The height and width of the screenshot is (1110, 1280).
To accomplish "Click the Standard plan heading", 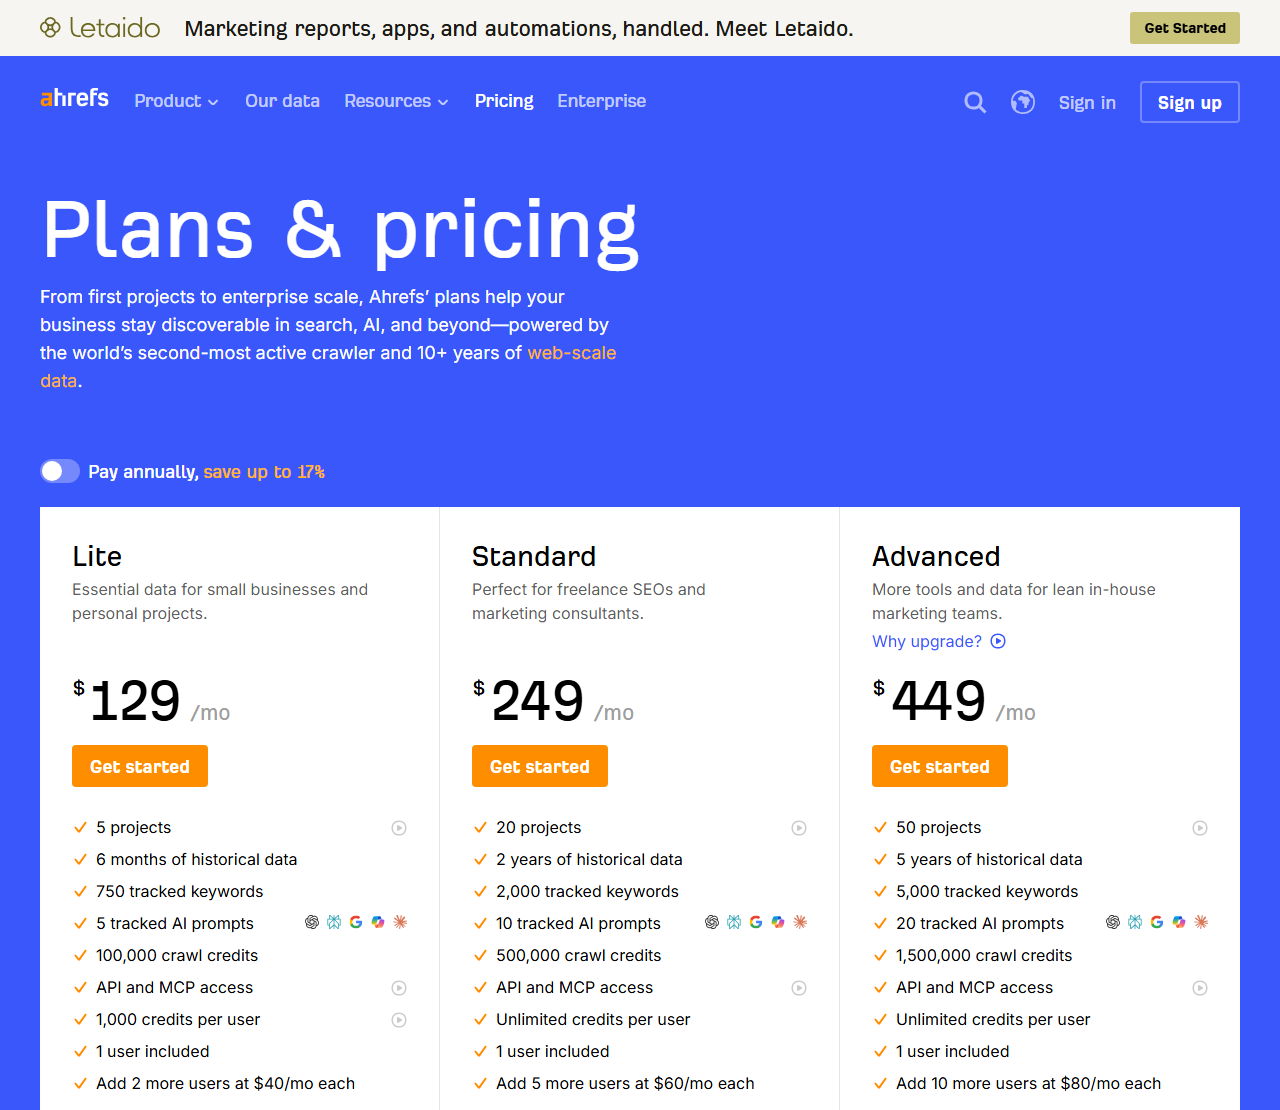I will tap(534, 556).
